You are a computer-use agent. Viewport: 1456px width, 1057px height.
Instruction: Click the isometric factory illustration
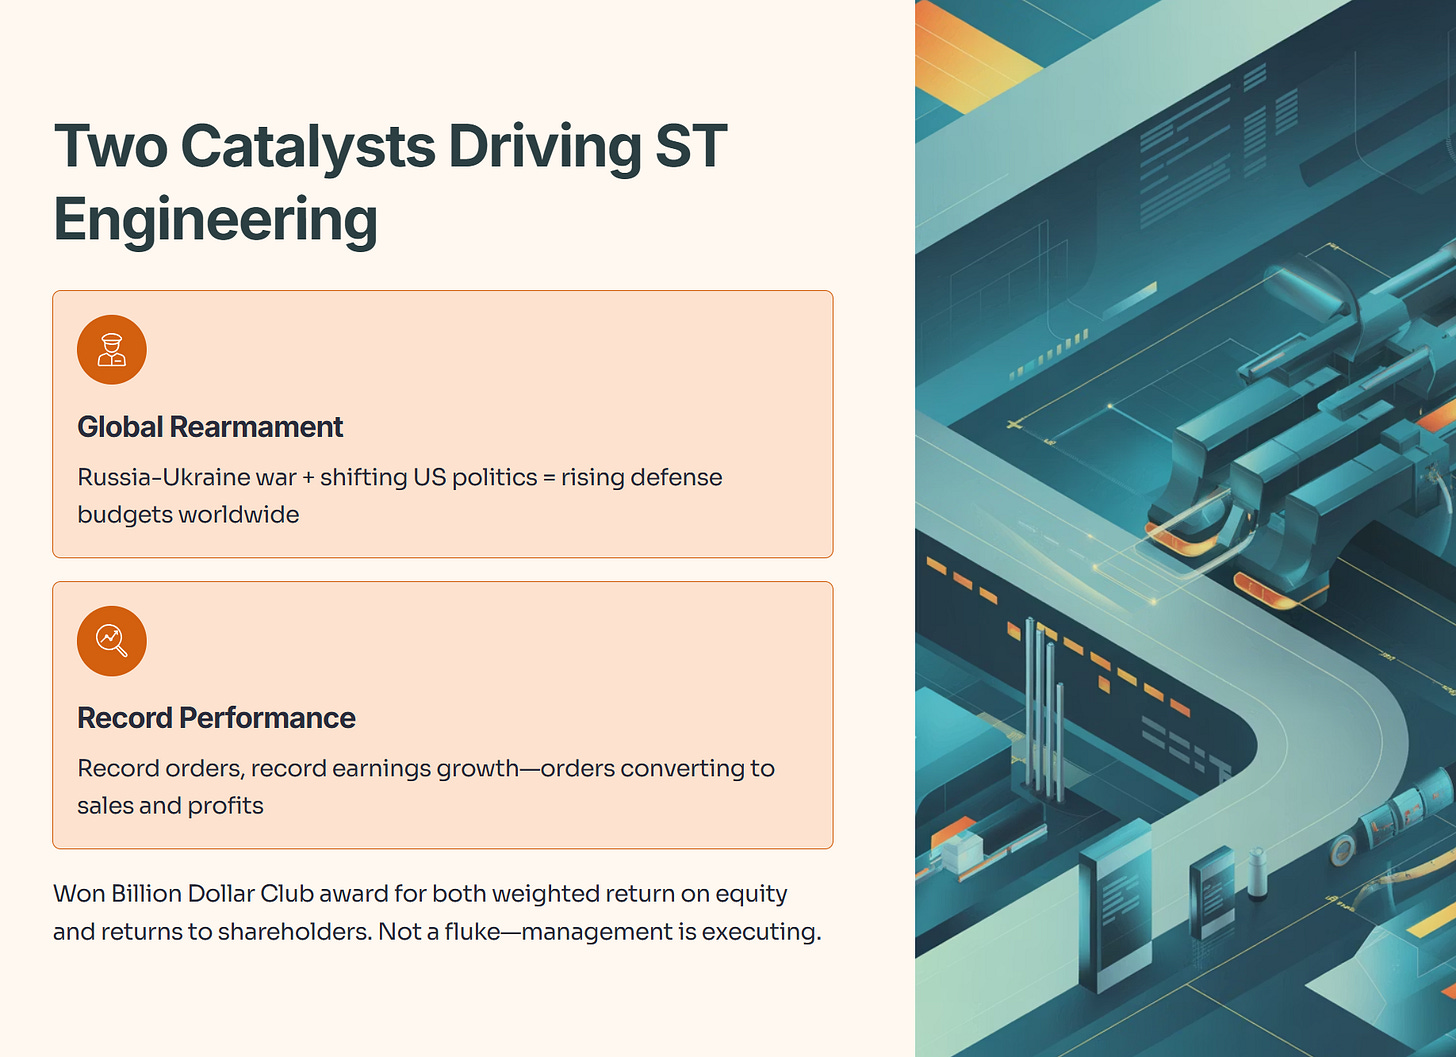[x=1185, y=528]
